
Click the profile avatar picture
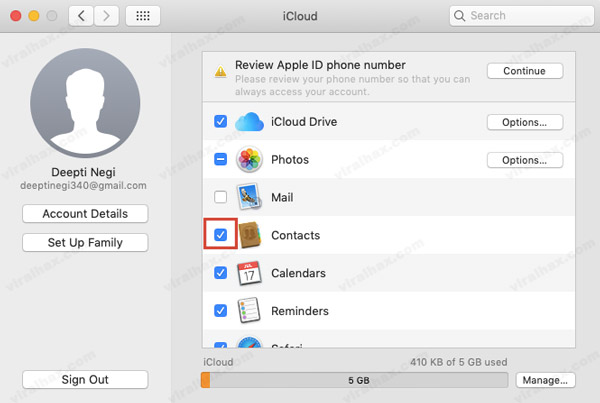click(85, 103)
